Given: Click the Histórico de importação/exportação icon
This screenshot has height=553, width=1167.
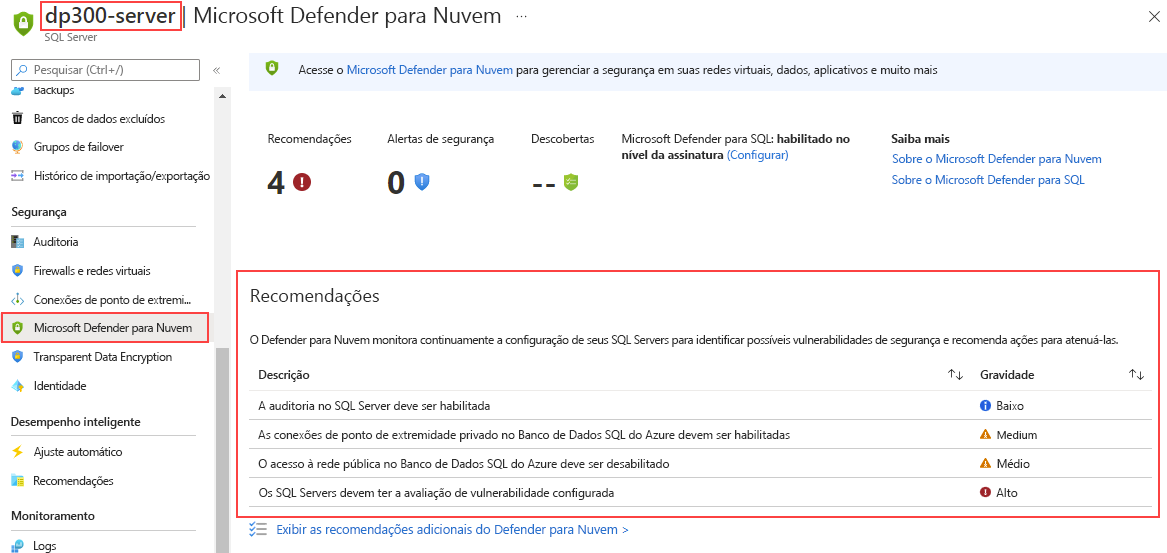Looking at the screenshot, I should pos(18,176).
